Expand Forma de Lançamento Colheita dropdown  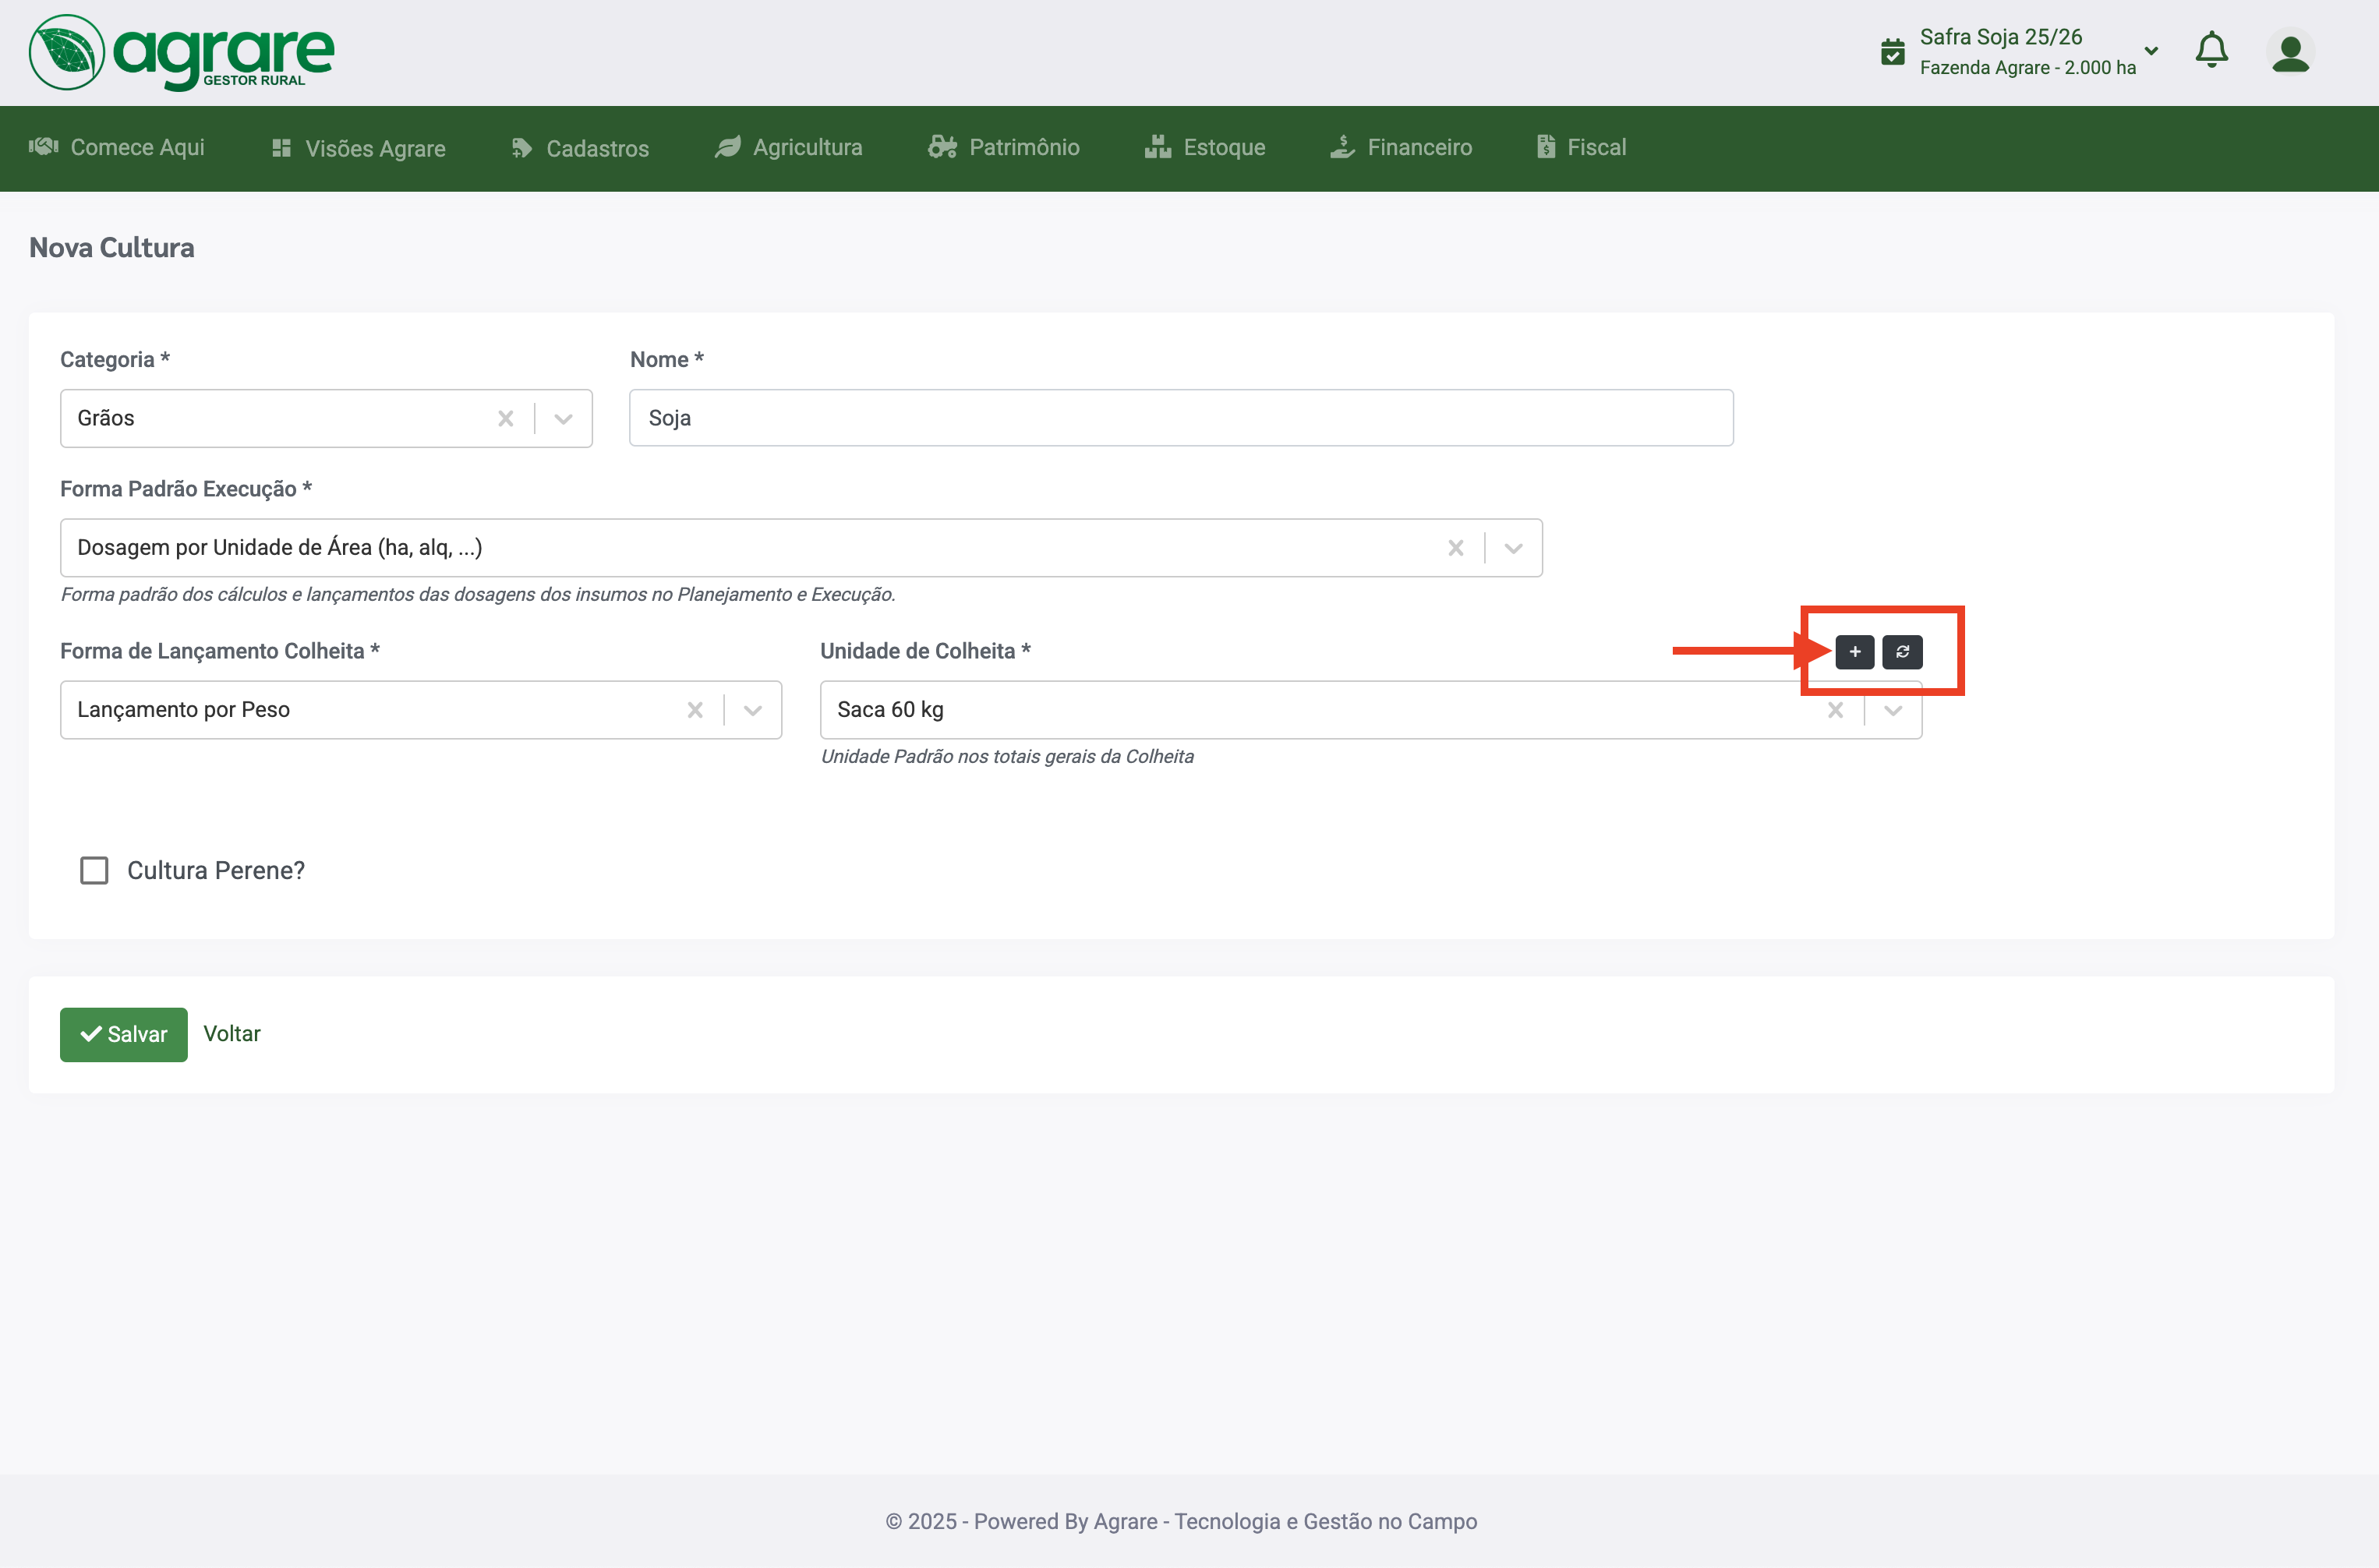pos(753,710)
